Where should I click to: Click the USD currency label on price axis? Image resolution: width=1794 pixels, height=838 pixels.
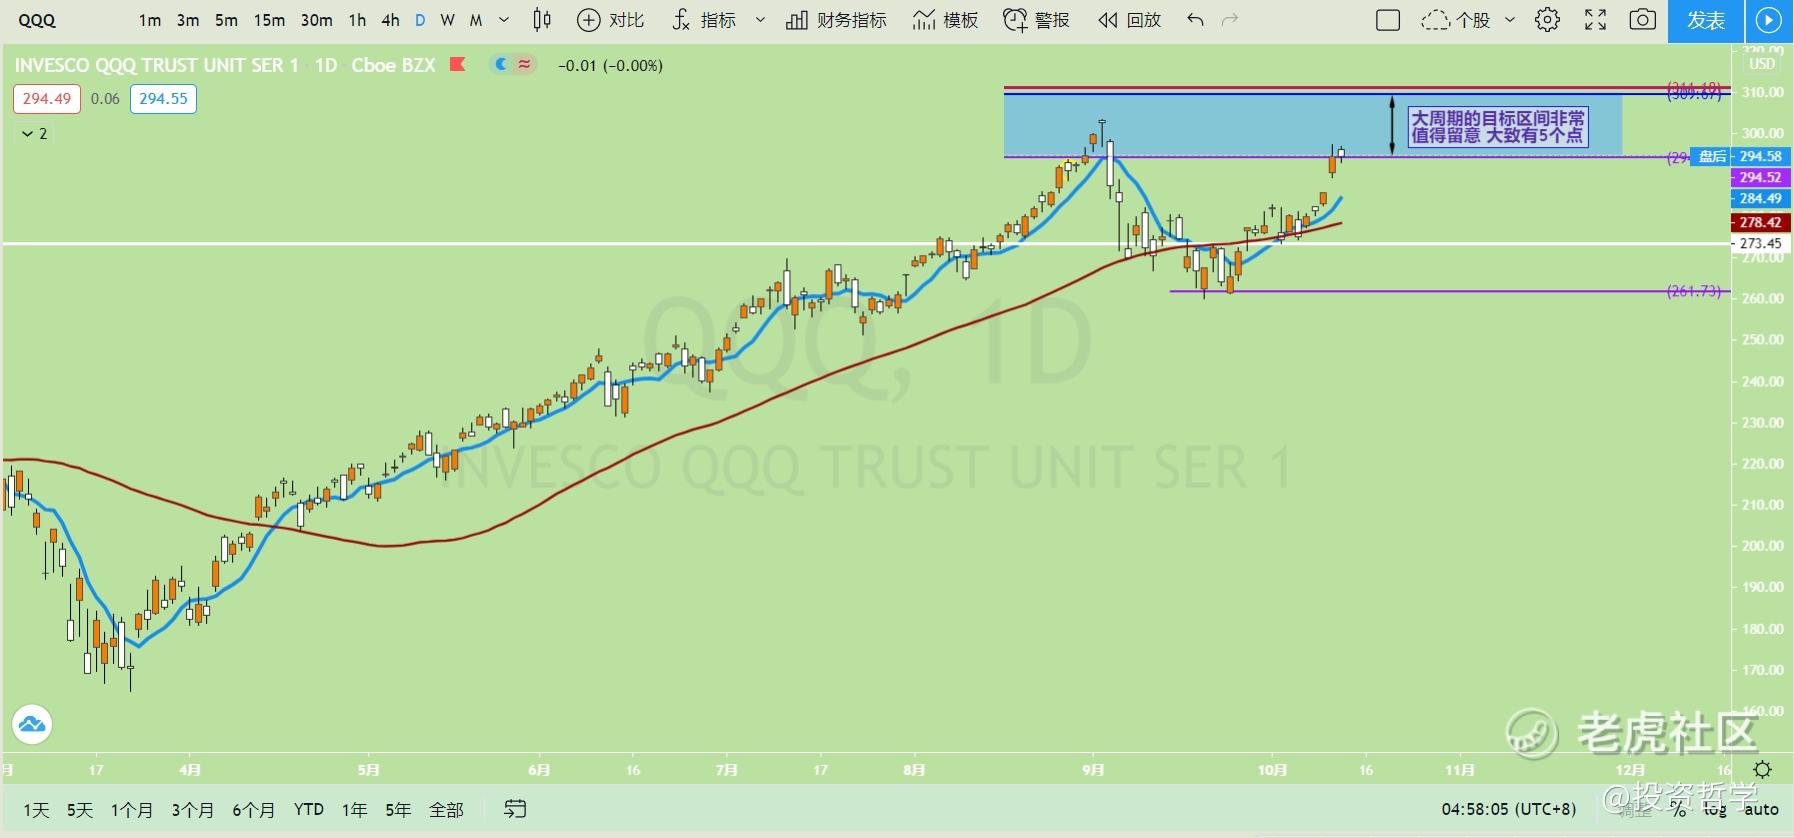(x=1762, y=64)
